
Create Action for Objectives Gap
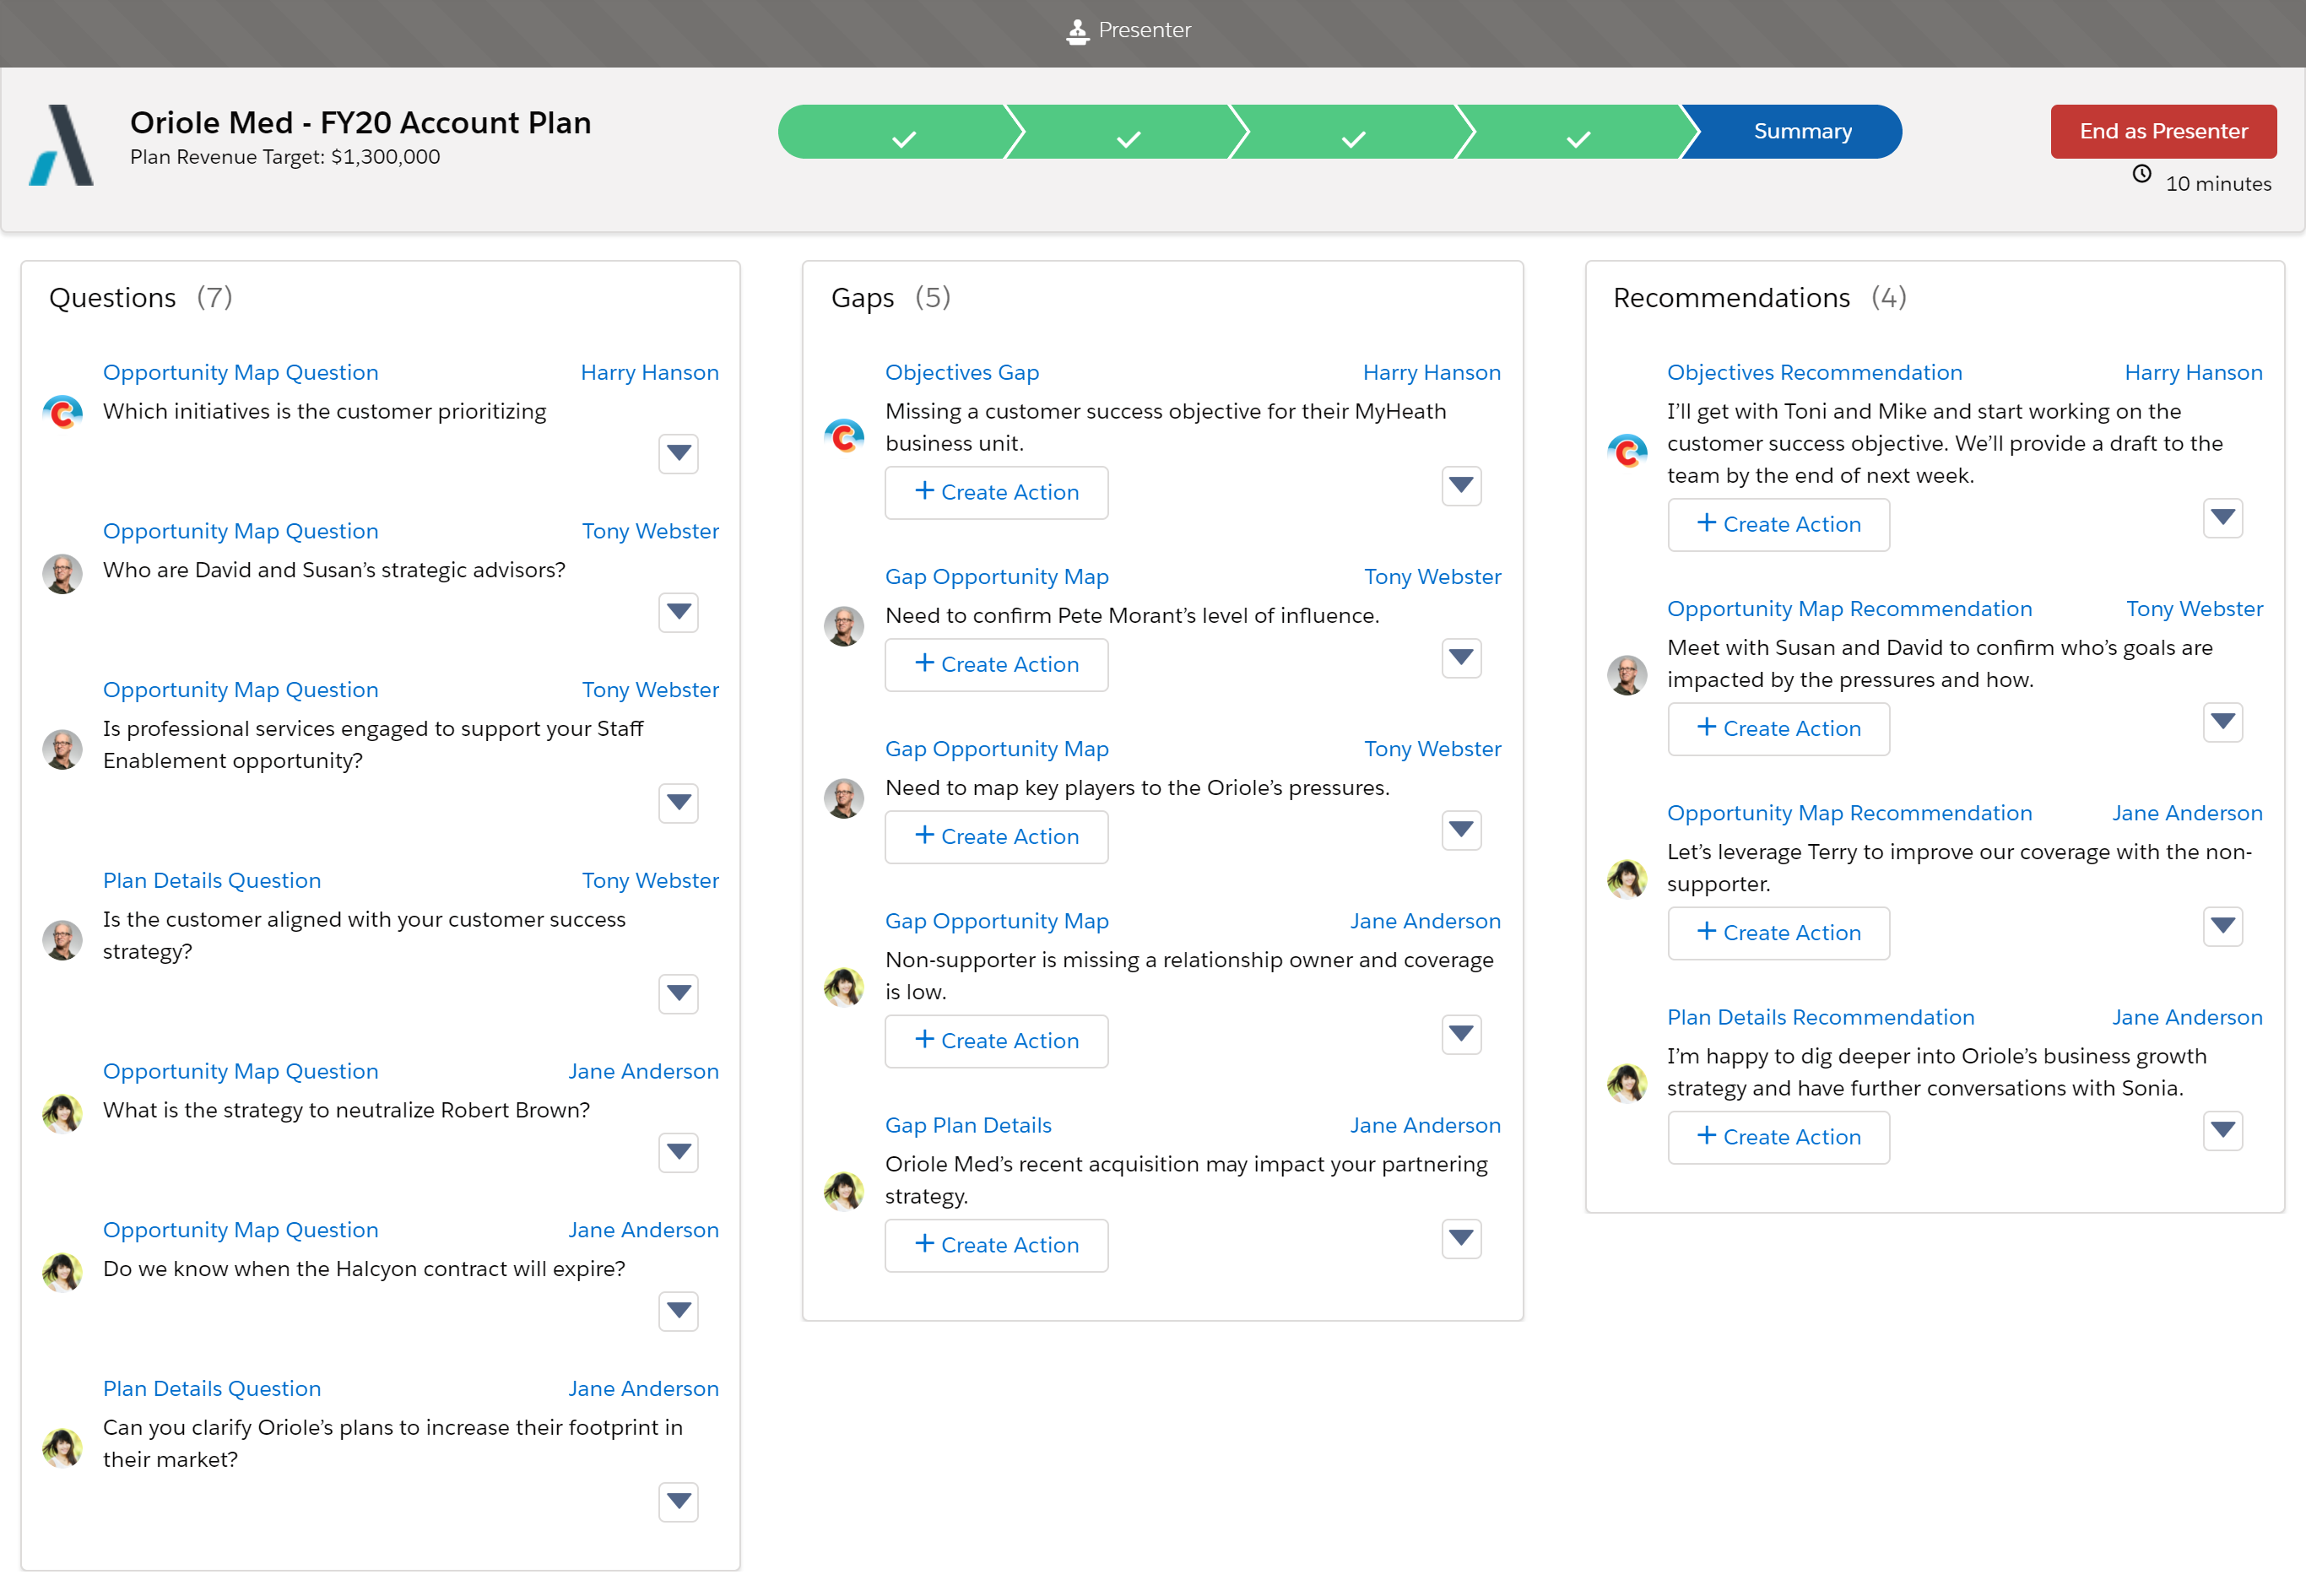click(996, 492)
